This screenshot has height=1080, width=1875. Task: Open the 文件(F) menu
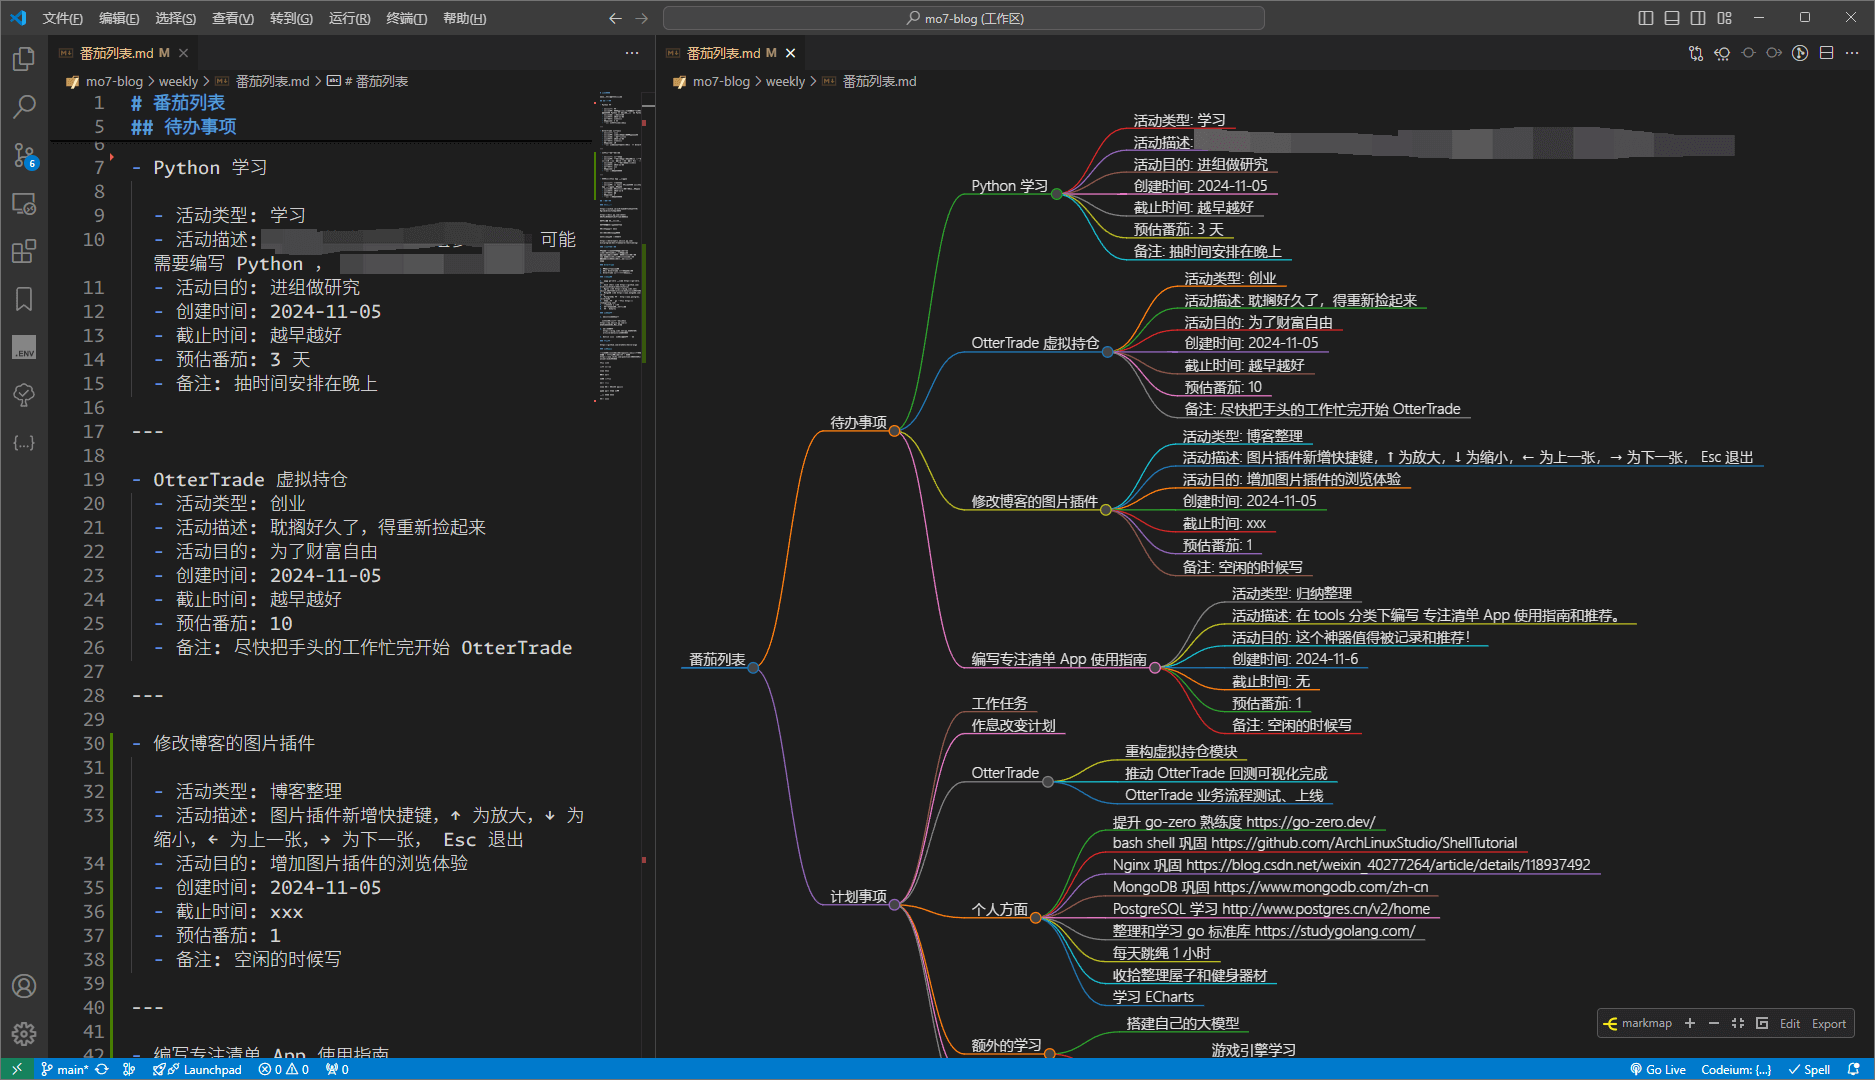(62, 18)
